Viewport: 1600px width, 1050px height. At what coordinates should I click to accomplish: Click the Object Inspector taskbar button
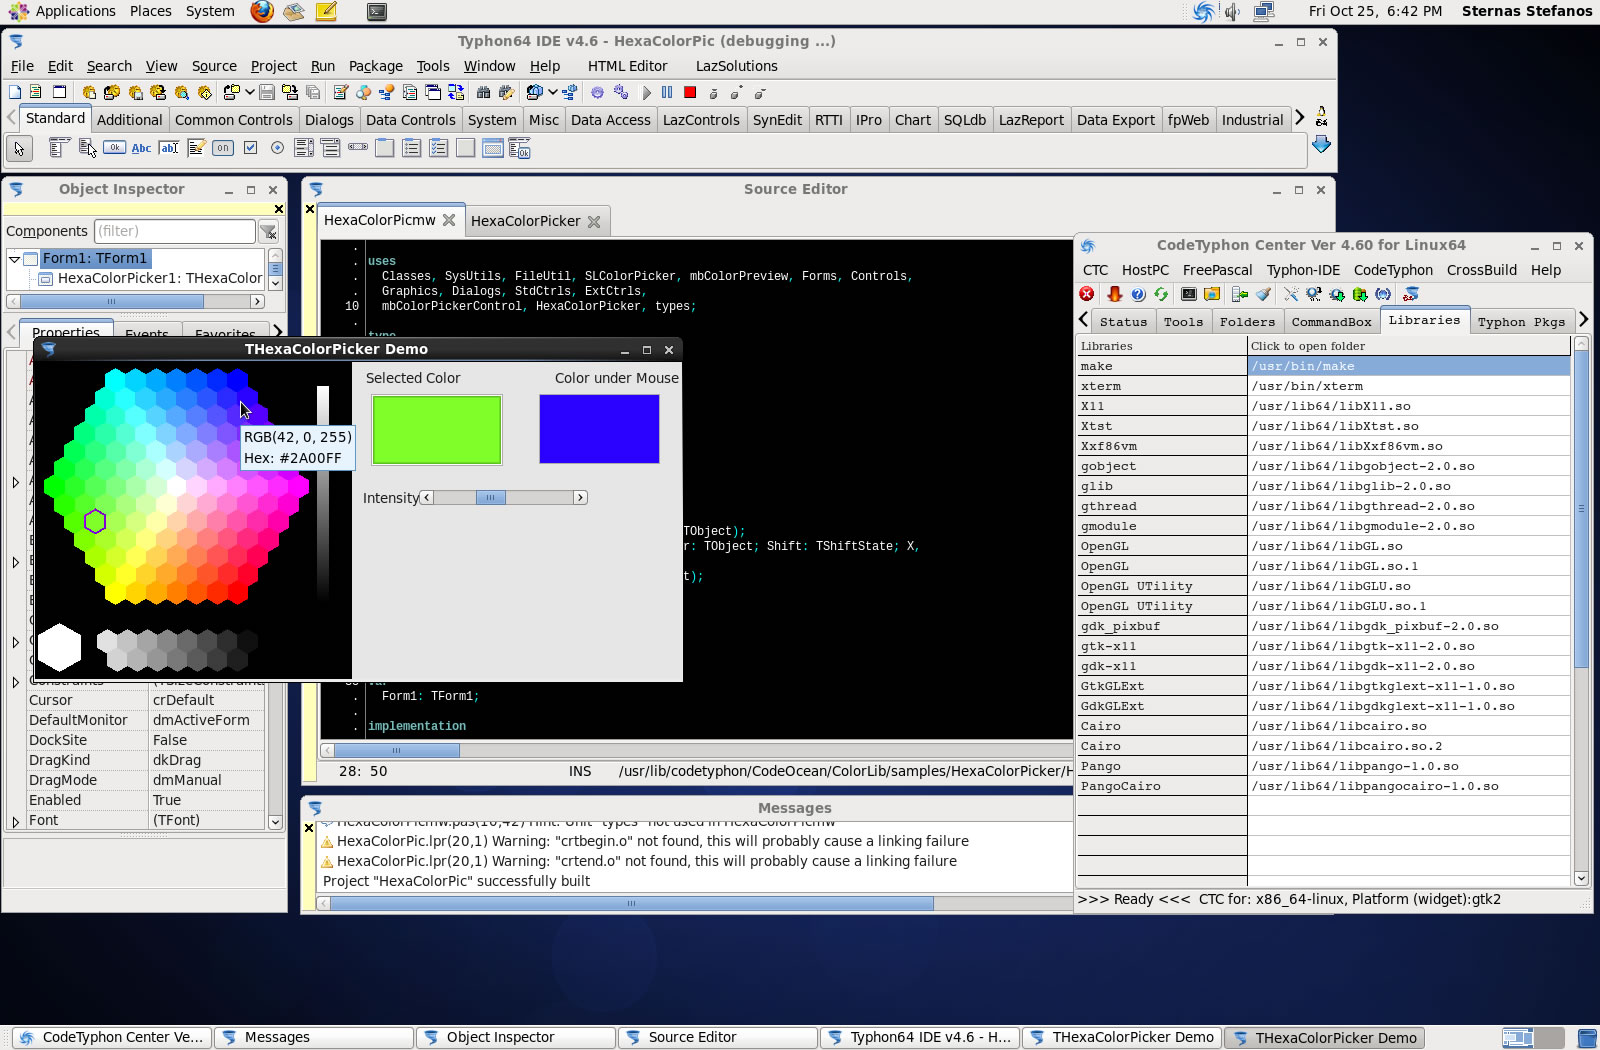(515, 1037)
